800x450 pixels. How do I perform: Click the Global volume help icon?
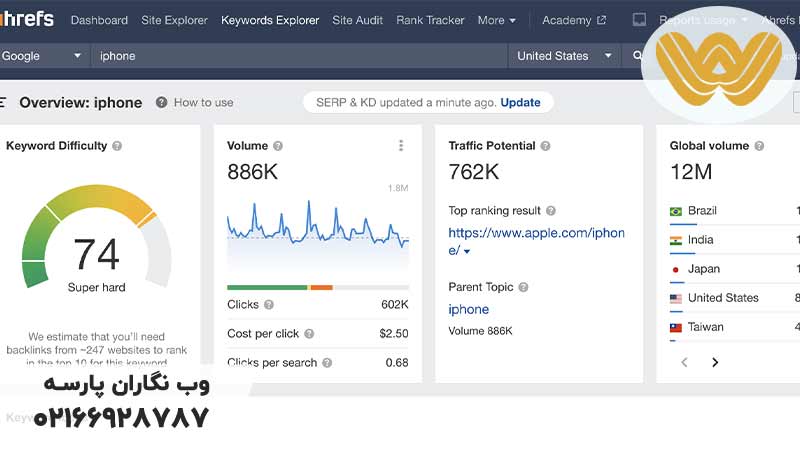click(759, 146)
